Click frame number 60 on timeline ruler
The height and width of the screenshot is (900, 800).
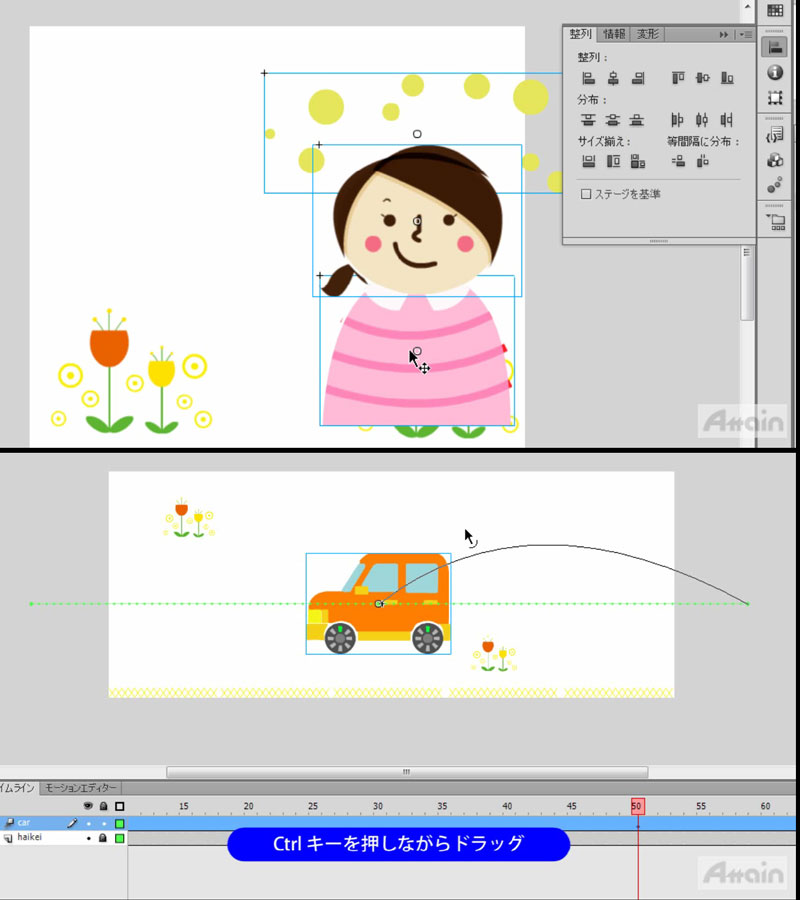coord(765,806)
